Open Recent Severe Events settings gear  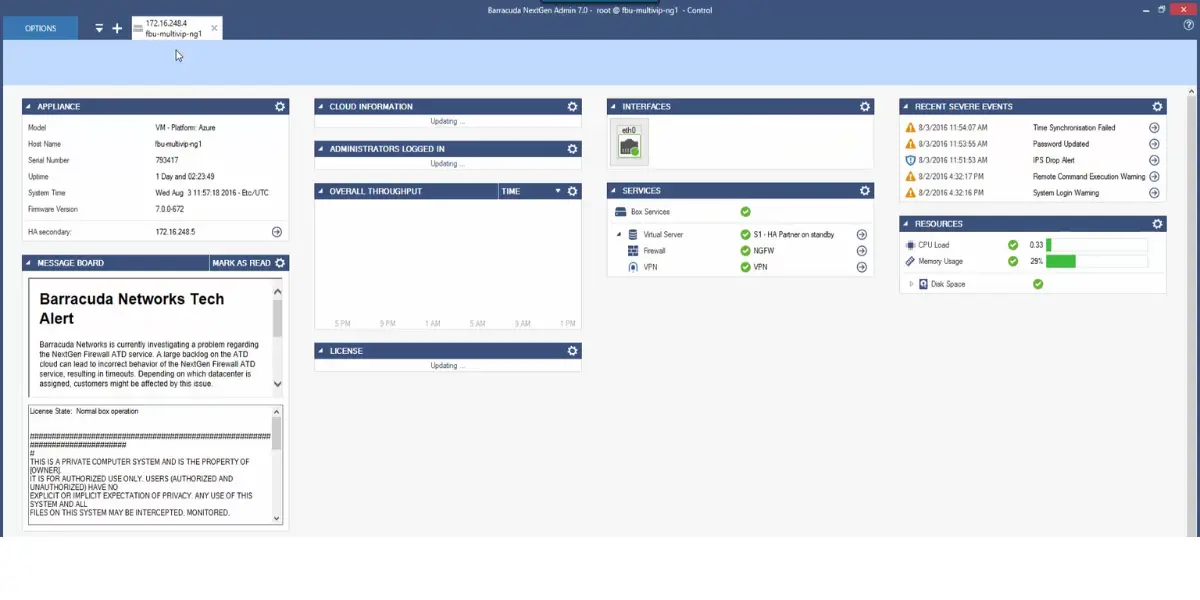[x=1157, y=106]
